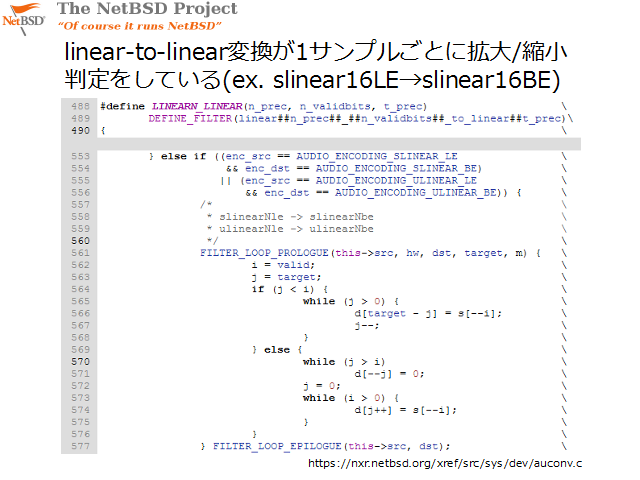Click "(ex. slinear16LE→slinear16BE)" title text
Viewport: 640px width, 480px height.
(391, 80)
